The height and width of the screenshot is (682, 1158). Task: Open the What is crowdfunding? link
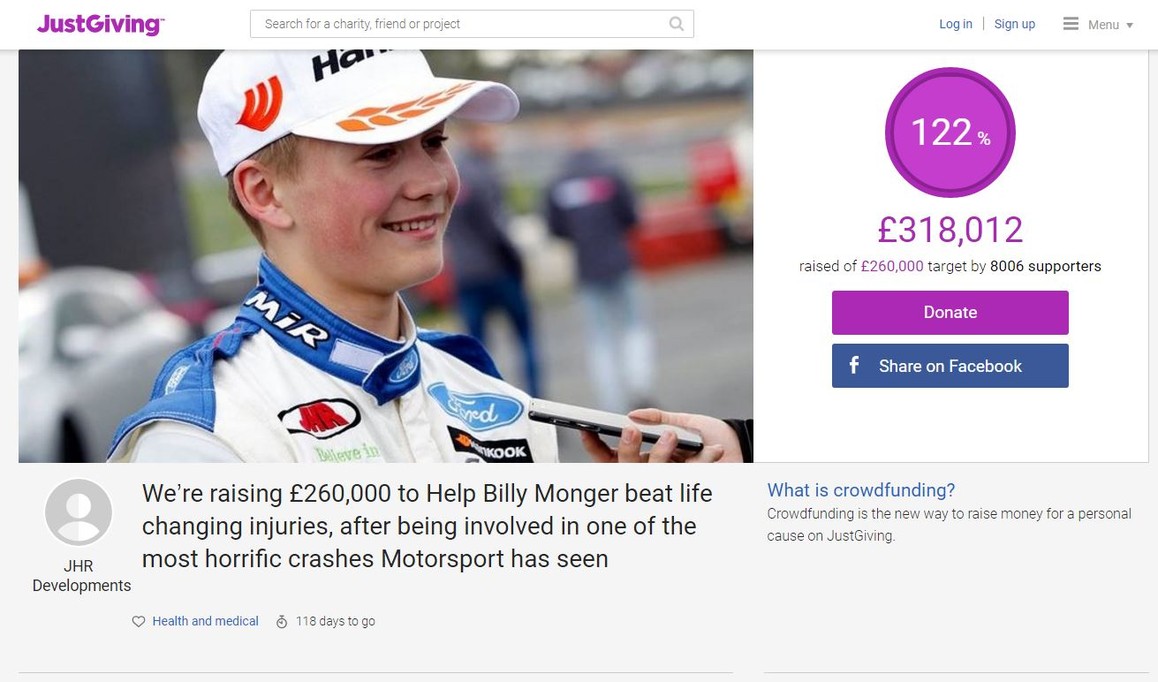(x=861, y=490)
